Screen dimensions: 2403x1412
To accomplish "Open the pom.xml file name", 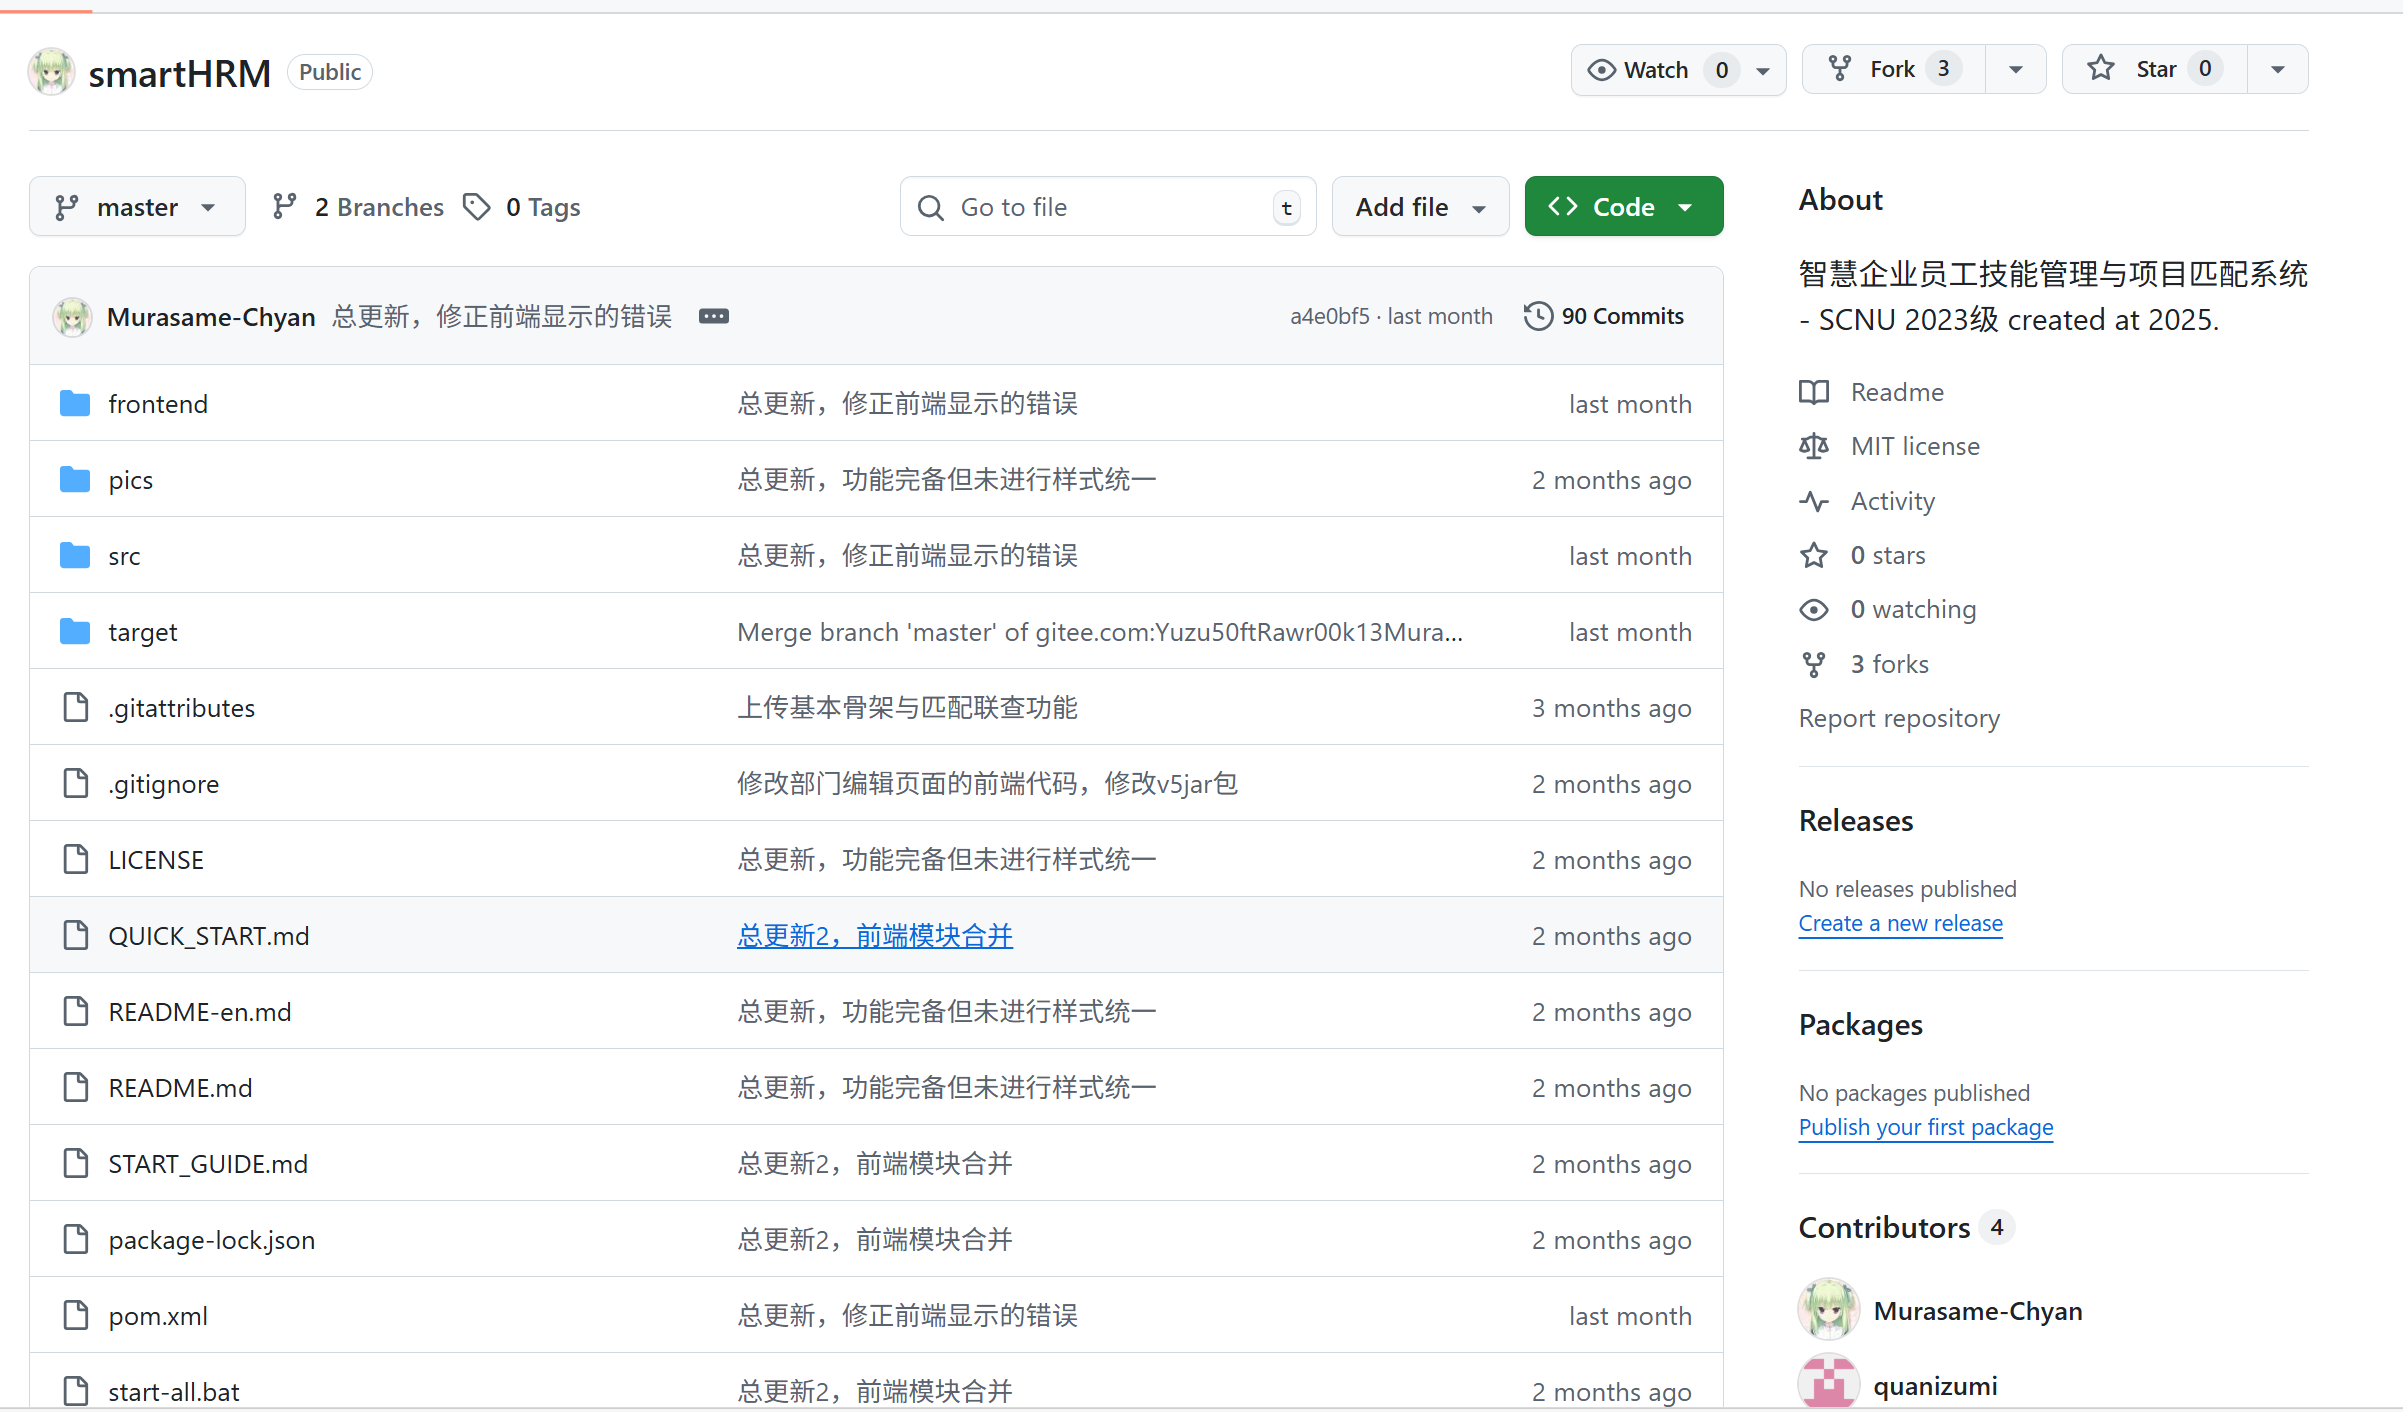I will click(158, 1316).
